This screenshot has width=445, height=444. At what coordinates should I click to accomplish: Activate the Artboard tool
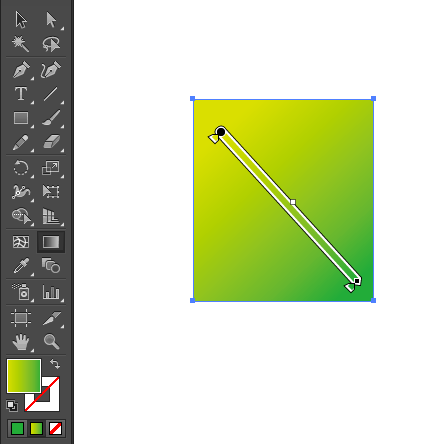click(x=21, y=318)
